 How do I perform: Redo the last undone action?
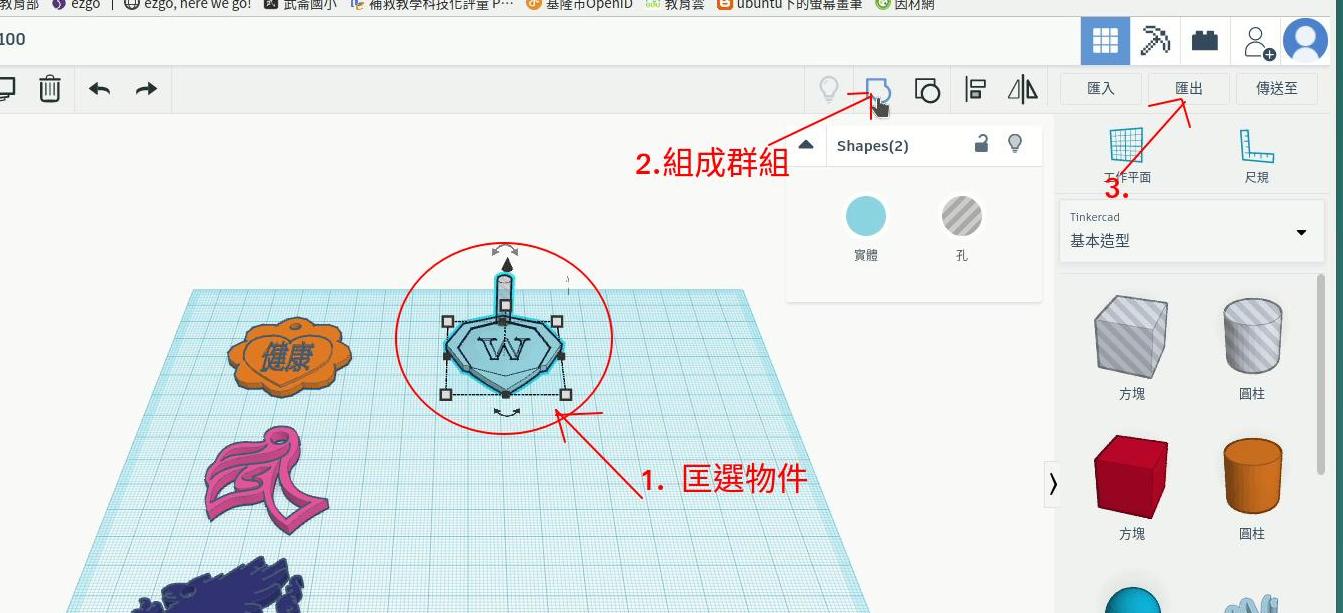[x=146, y=89]
